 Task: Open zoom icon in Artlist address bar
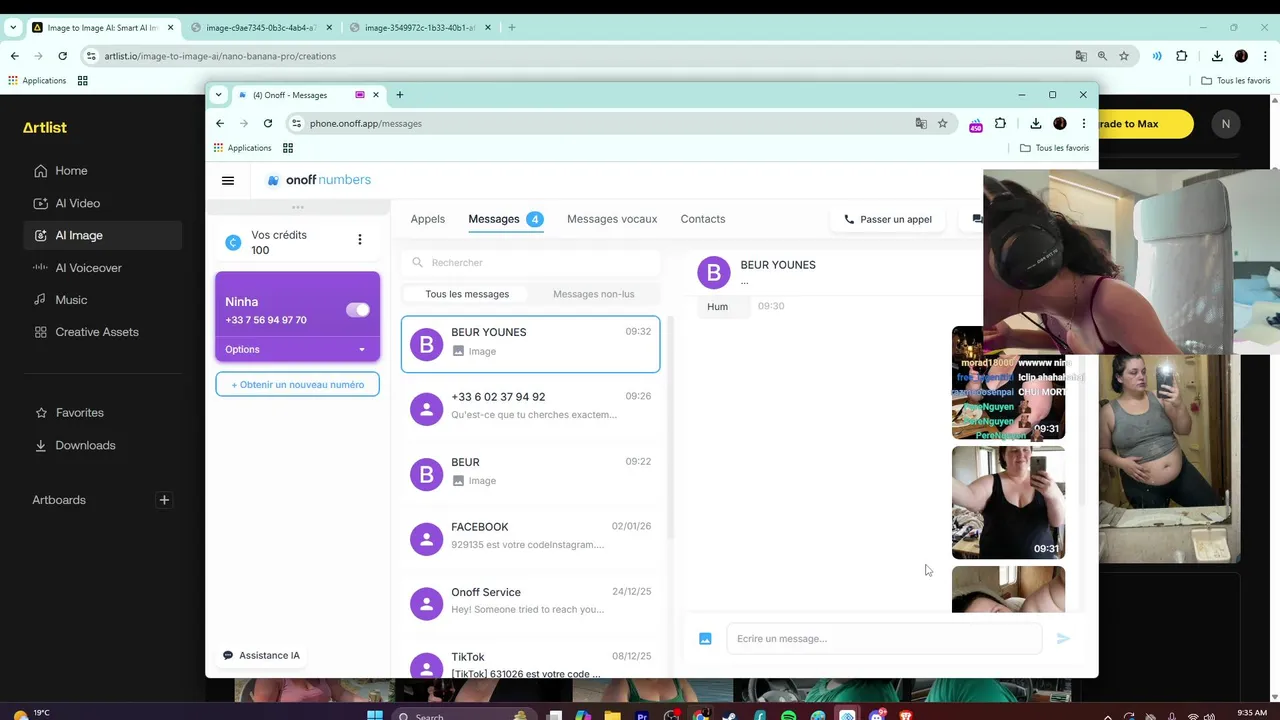point(1102,56)
